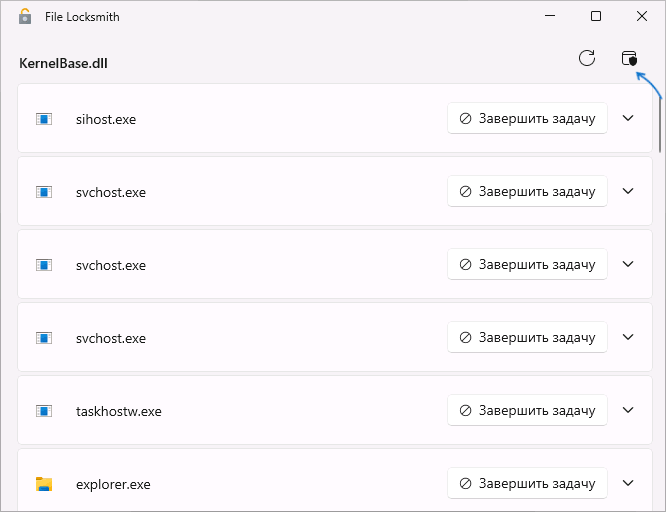Click the first svchost.exe process icon

[x=44, y=192]
